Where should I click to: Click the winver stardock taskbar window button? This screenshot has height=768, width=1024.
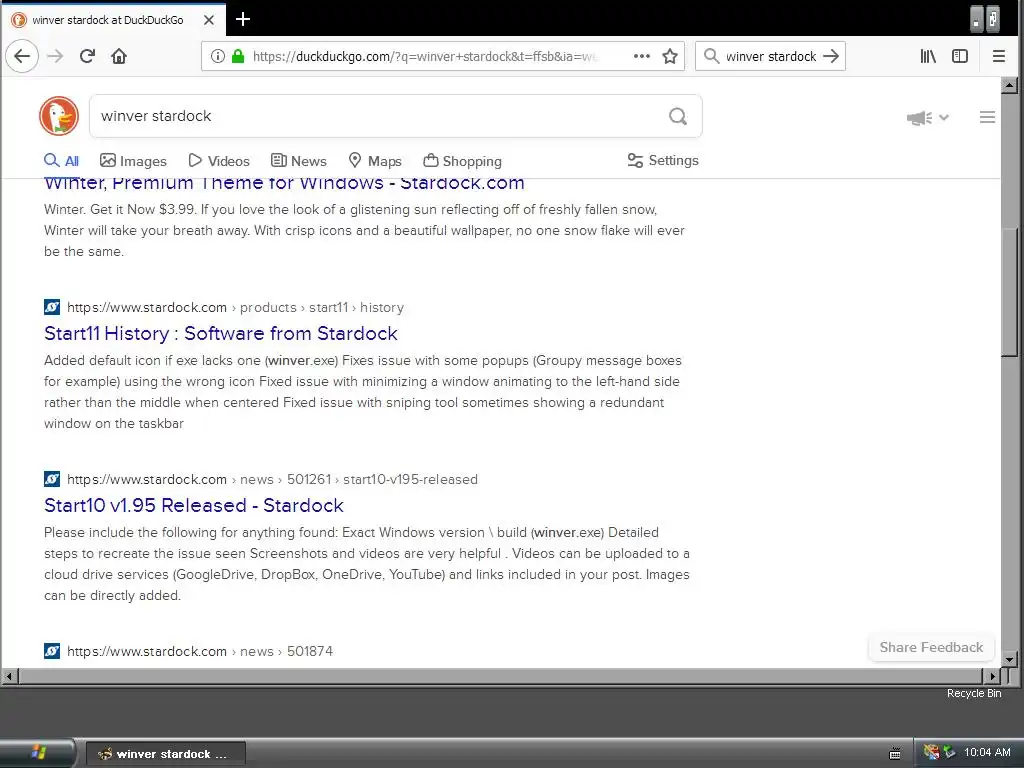[166, 754]
